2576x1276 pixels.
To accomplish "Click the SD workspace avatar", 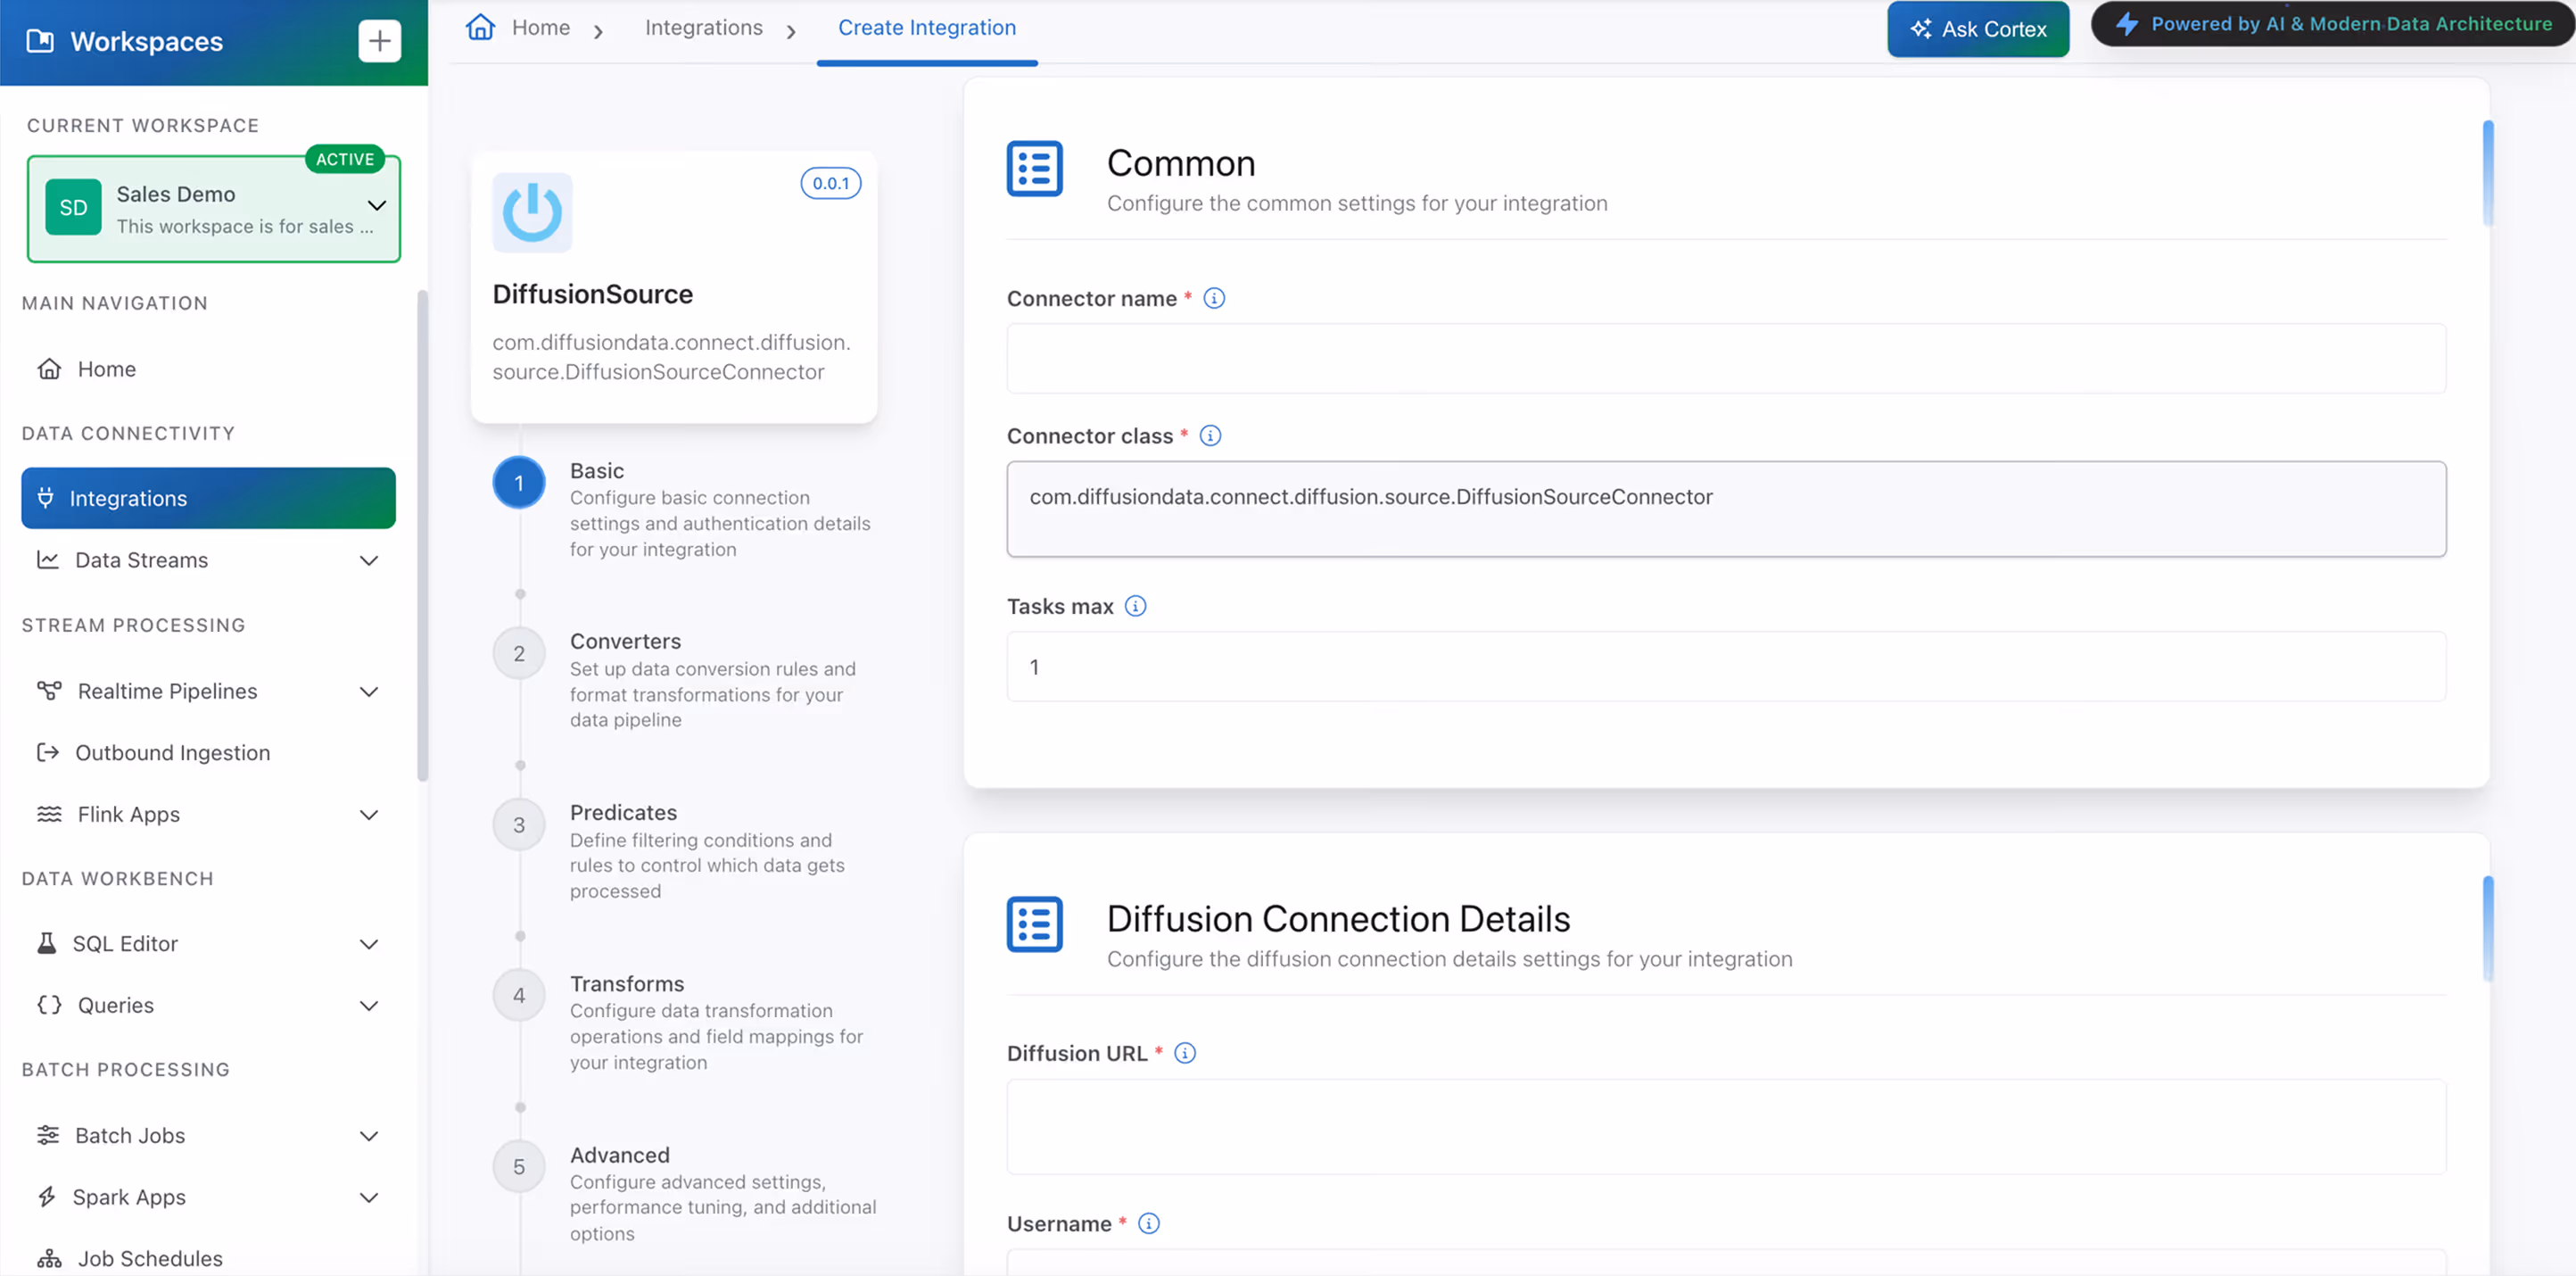I will pyautogui.click(x=73, y=207).
